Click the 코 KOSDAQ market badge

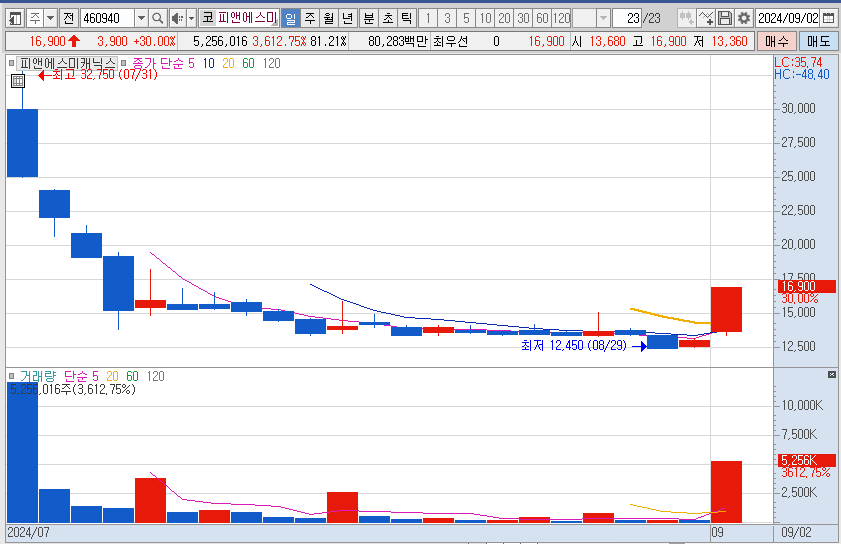(x=208, y=18)
